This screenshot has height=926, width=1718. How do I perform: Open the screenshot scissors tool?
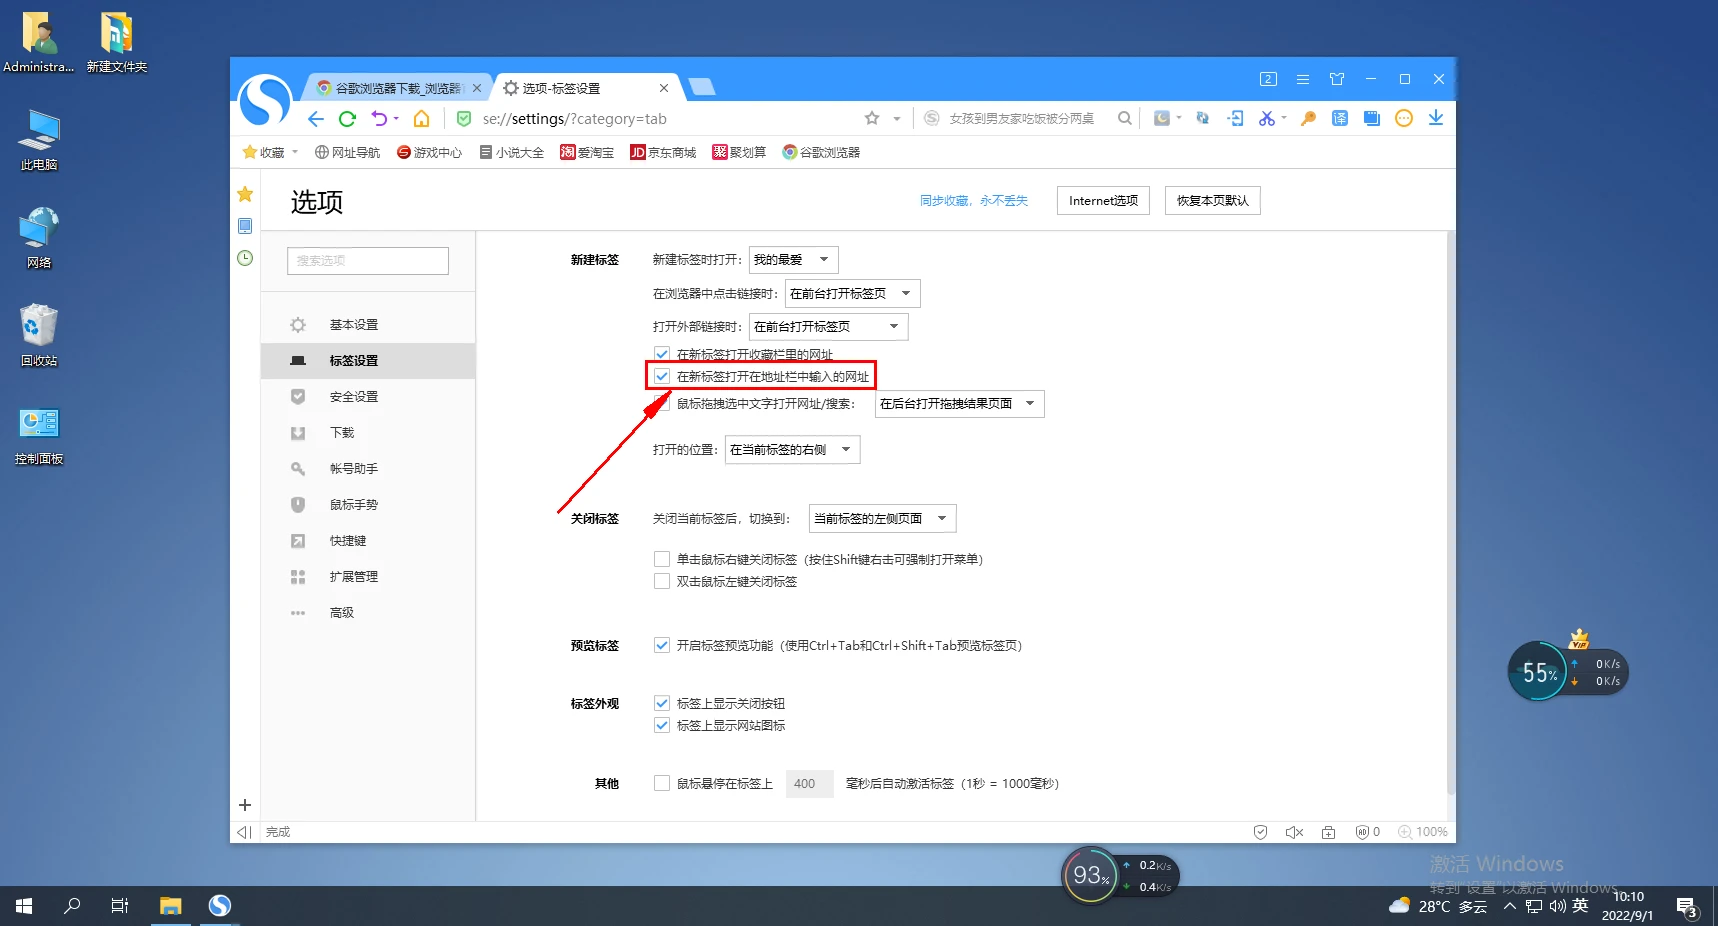click(x=1267, y=118)
